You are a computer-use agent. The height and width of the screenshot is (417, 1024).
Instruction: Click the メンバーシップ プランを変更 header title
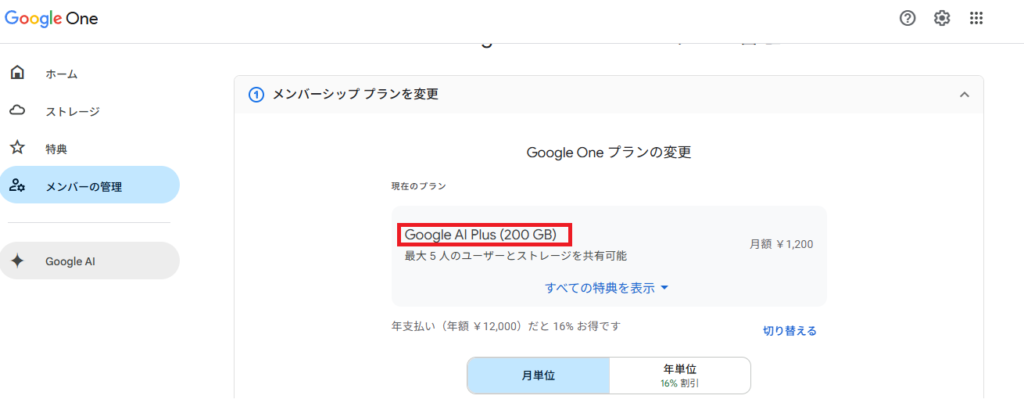(x=356, y=95)
